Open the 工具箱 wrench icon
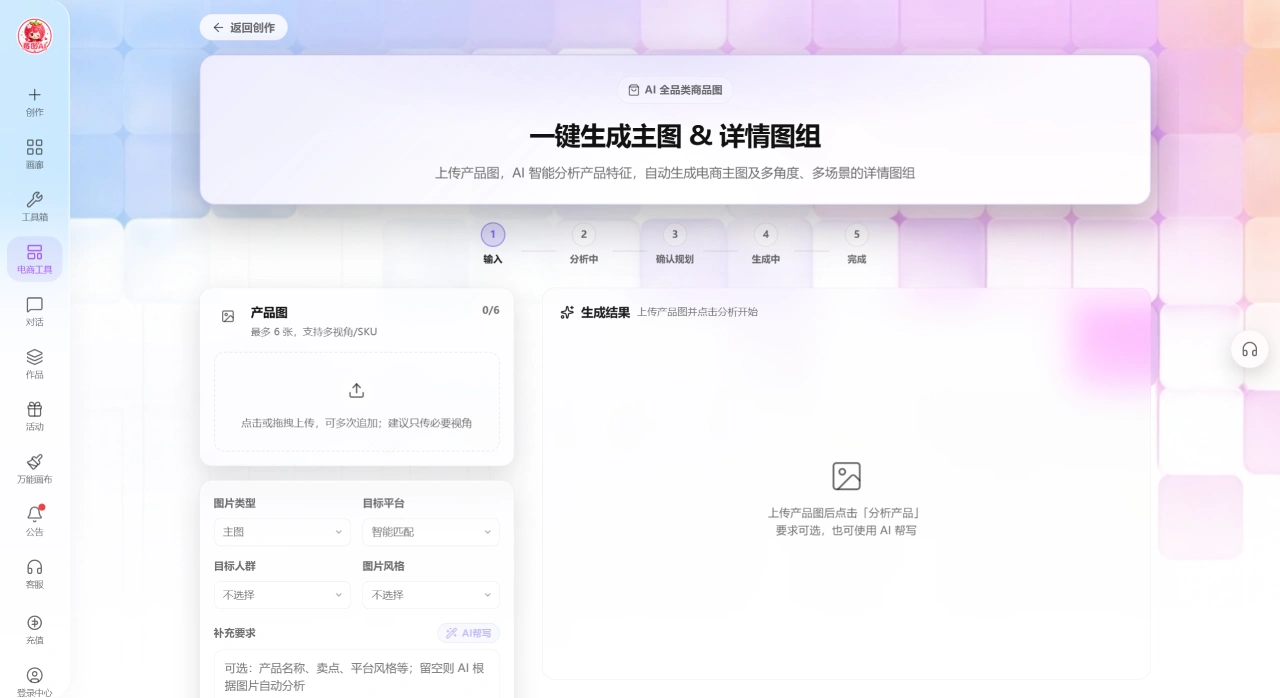This screenshot has height=698, width=1280. pyautogui.click(x=34, y=200)
